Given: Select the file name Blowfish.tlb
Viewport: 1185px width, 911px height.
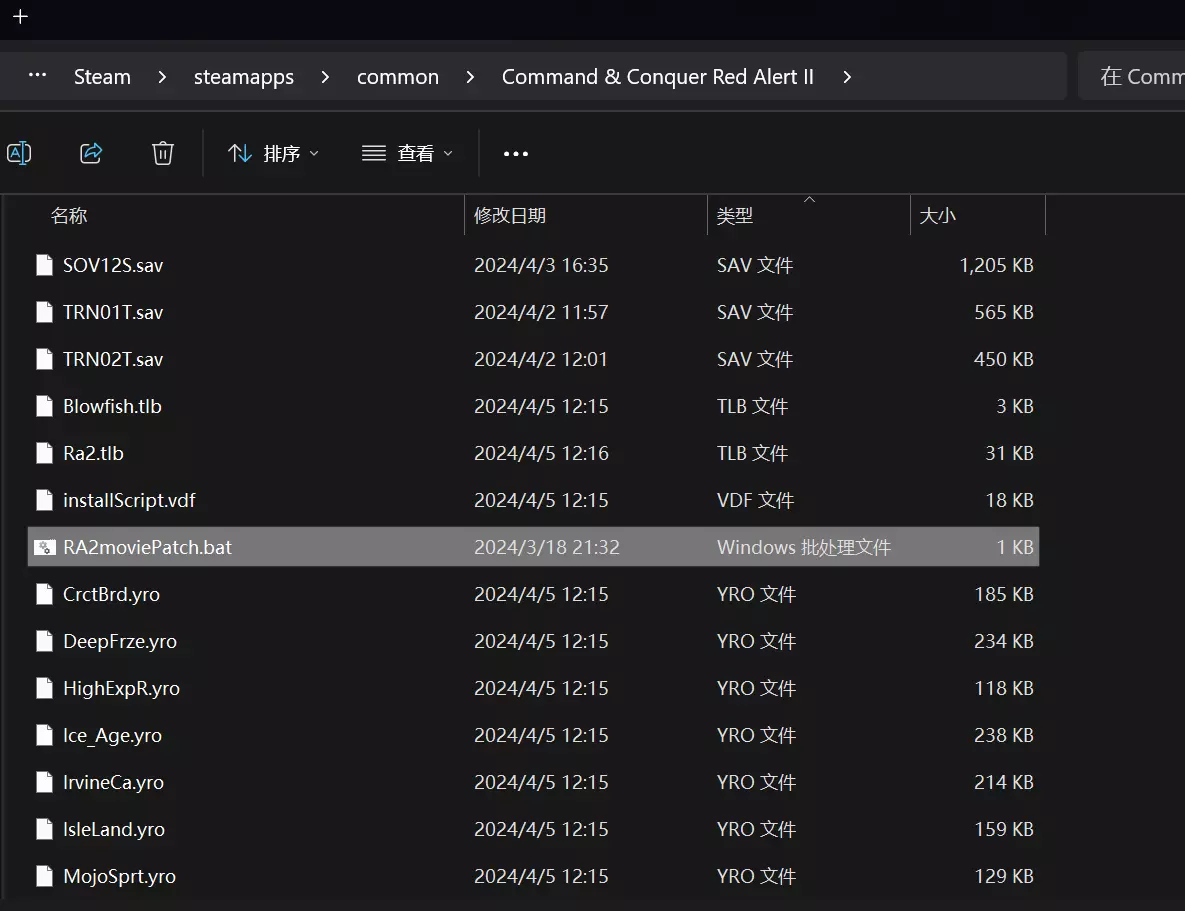Looking at the screenshot, I should (x=112, y=406).
